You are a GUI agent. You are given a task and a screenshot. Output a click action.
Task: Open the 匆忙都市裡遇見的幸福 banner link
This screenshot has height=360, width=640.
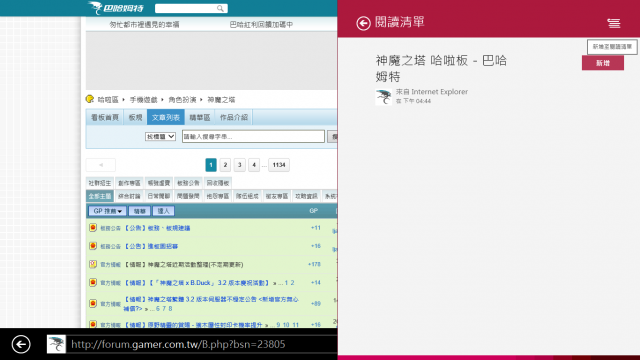click(144, 24)
